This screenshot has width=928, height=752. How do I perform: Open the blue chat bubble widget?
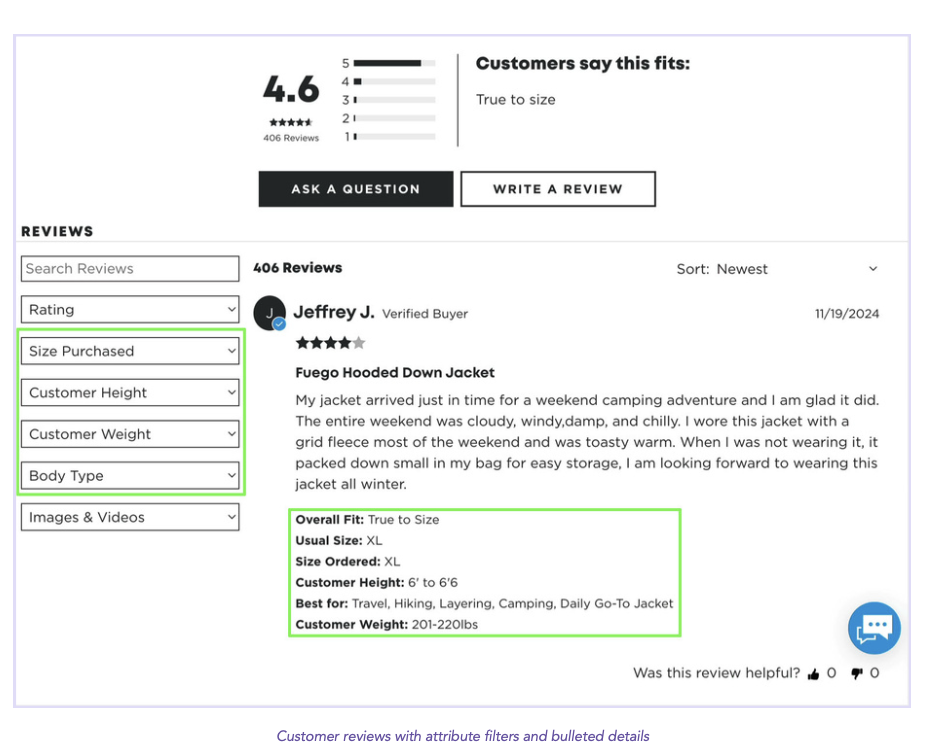[x=874, y=628]
